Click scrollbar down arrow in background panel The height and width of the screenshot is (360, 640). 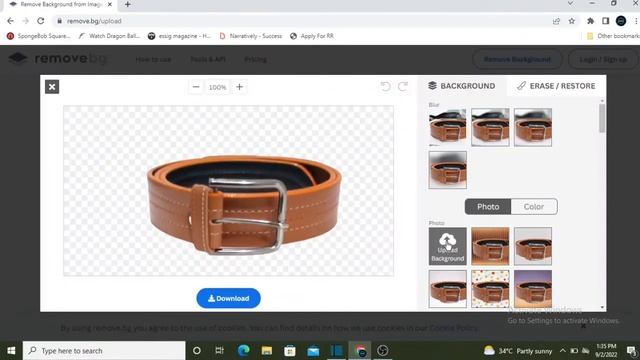[602, 307]
